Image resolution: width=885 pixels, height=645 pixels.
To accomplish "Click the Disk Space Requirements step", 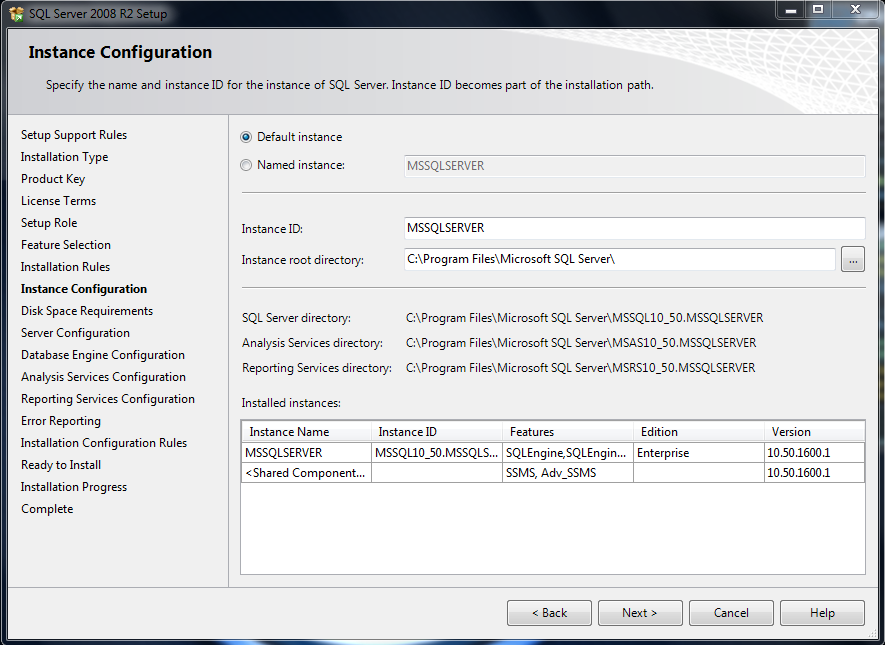I will tap(87, 311).
